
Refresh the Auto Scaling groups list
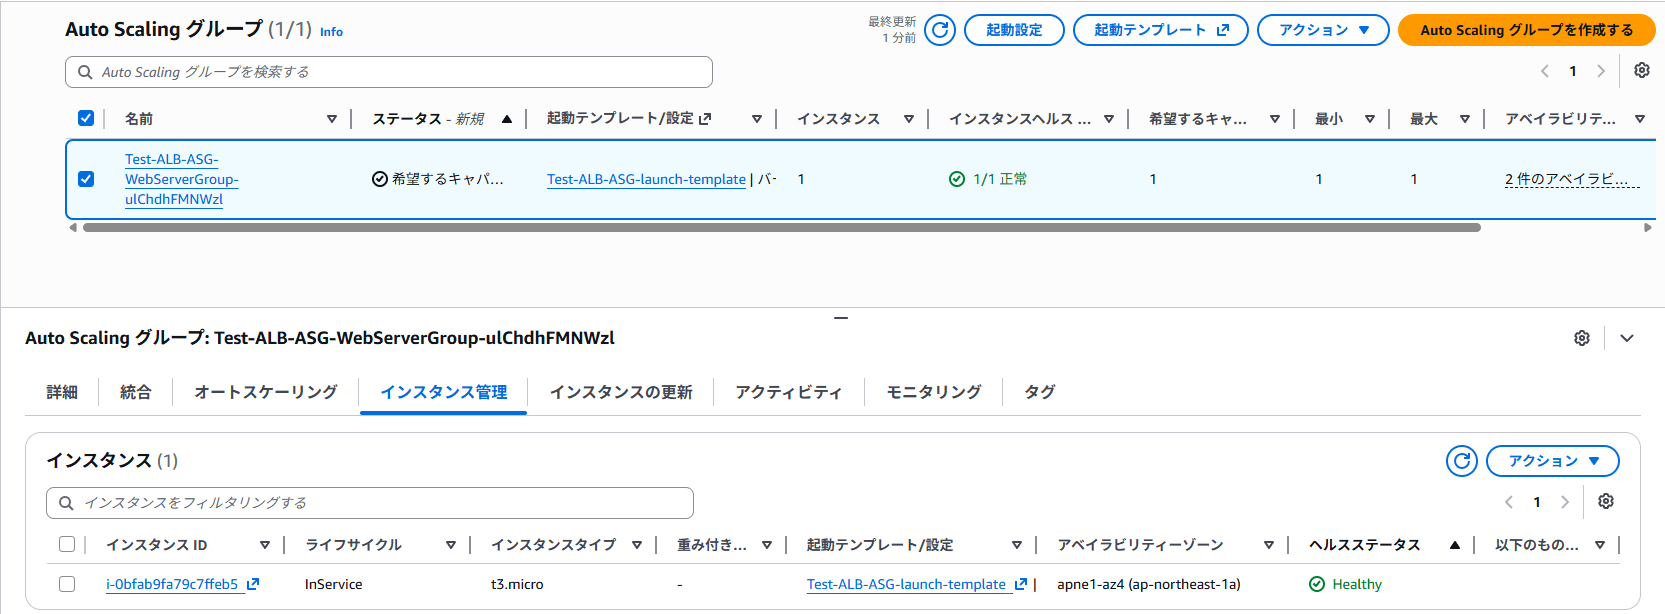tap(940, 30)
